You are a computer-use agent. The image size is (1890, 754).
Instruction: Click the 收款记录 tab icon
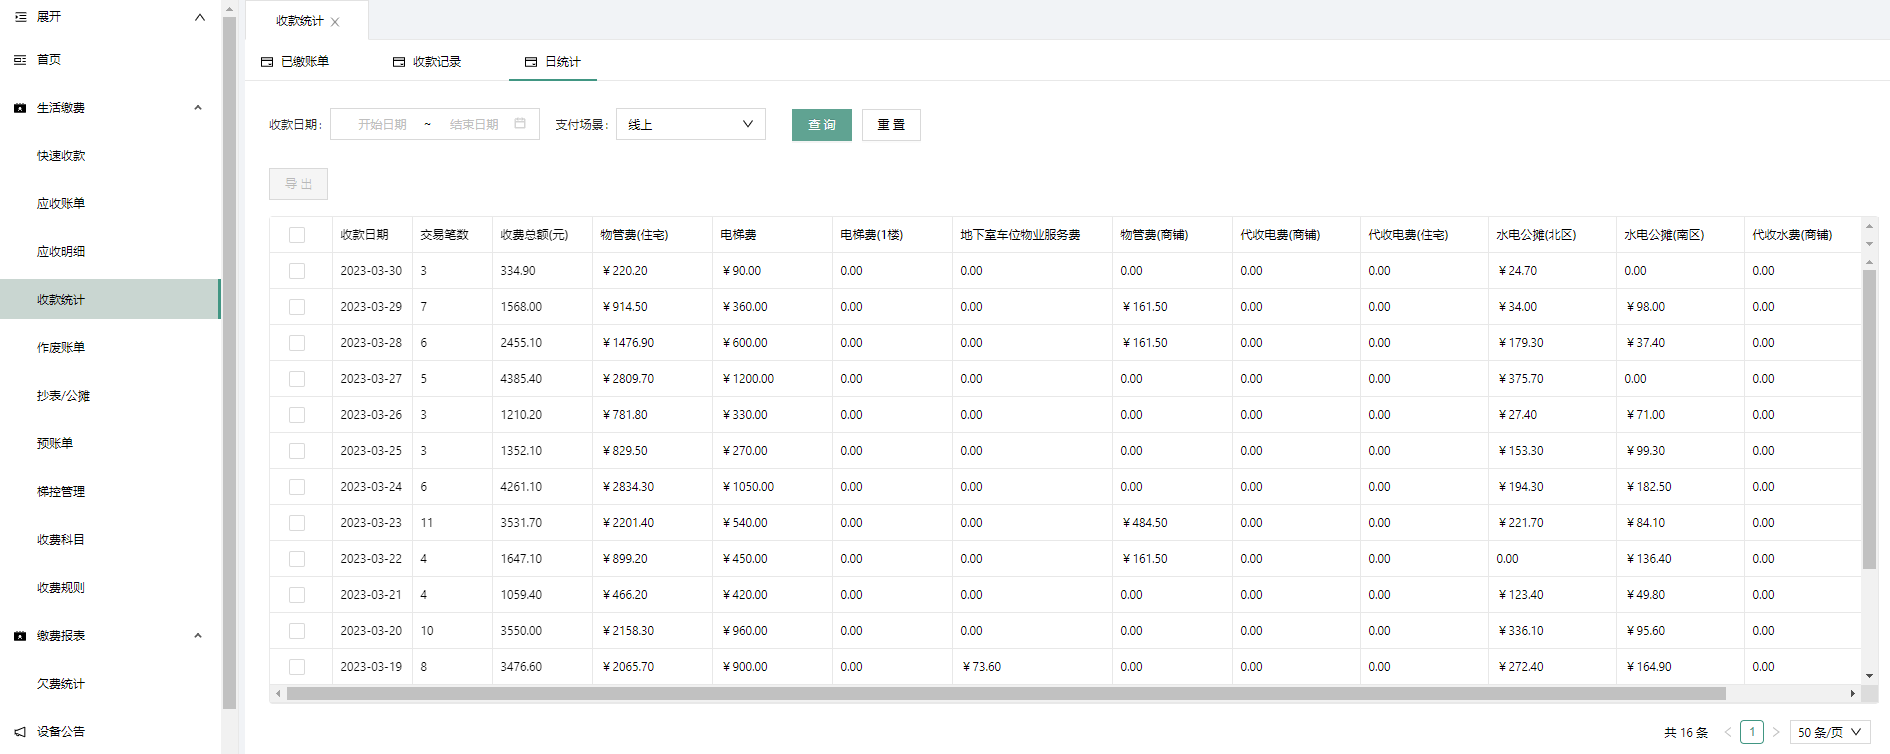click(399, 62)
